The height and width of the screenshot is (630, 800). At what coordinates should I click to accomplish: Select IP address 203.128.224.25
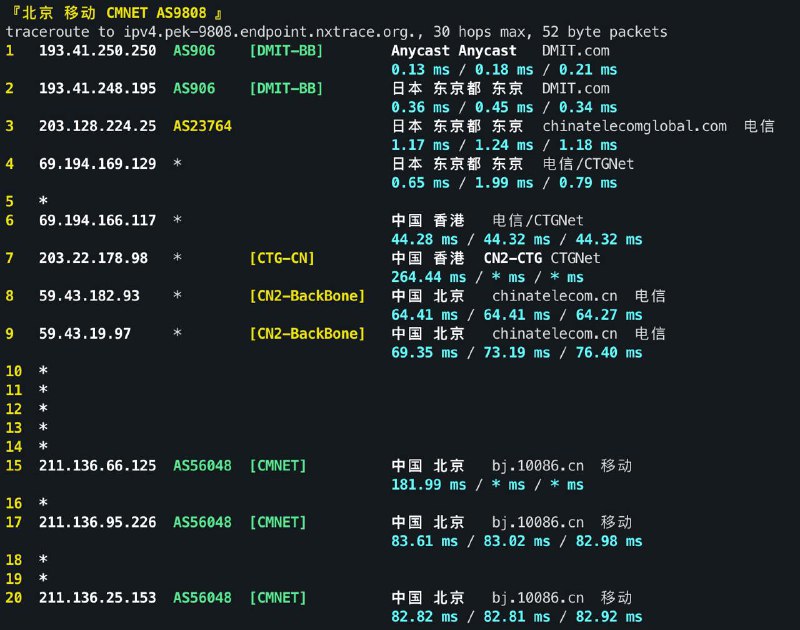97,127
